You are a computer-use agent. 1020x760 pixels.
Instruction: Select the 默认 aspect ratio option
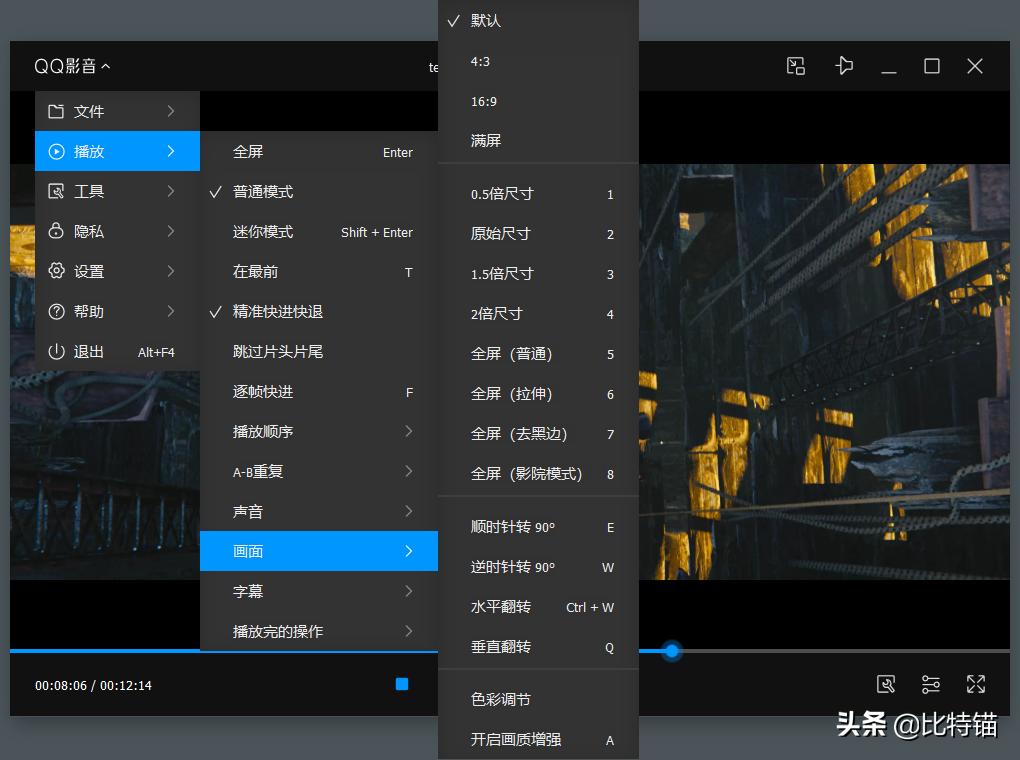(486, 20)
